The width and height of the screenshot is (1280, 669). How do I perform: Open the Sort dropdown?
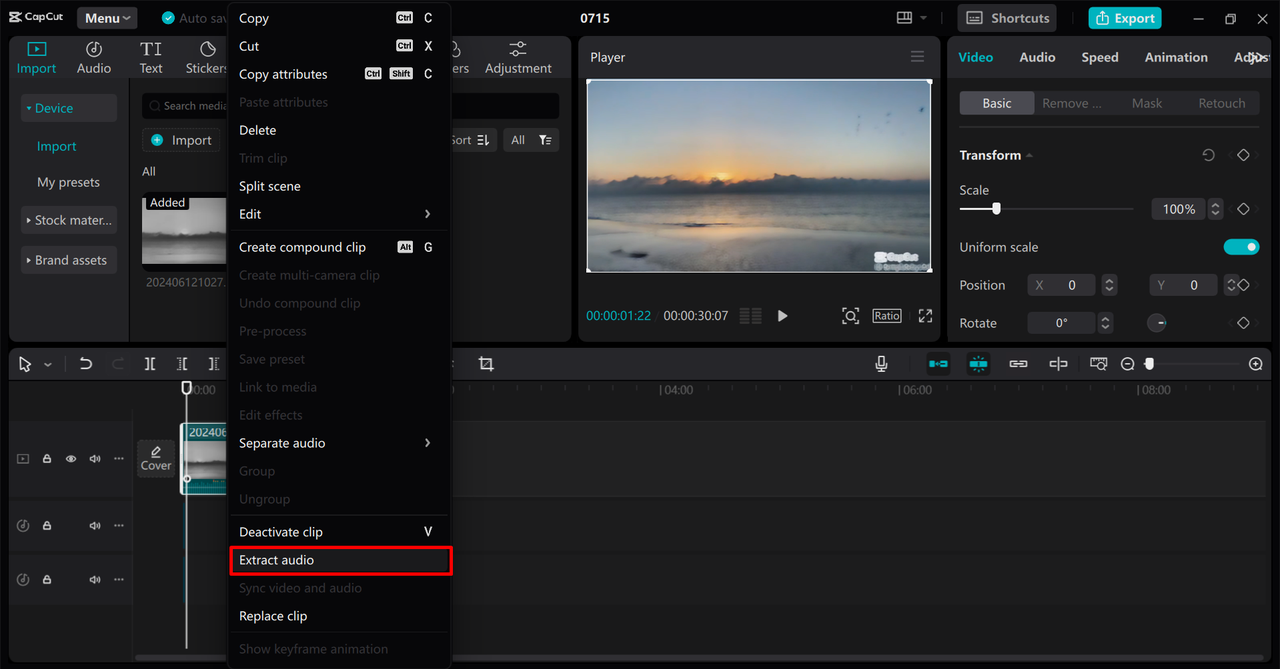point(473,140)
